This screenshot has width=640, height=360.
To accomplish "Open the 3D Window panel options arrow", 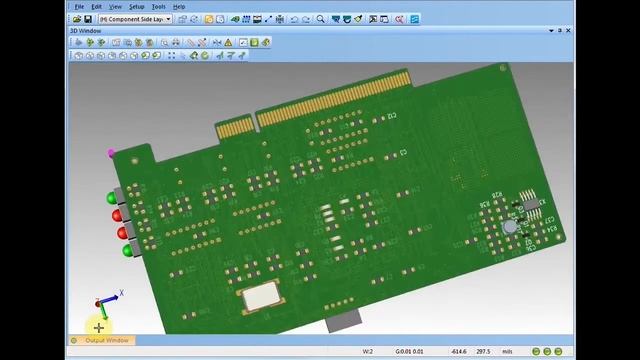I will 551,31.
